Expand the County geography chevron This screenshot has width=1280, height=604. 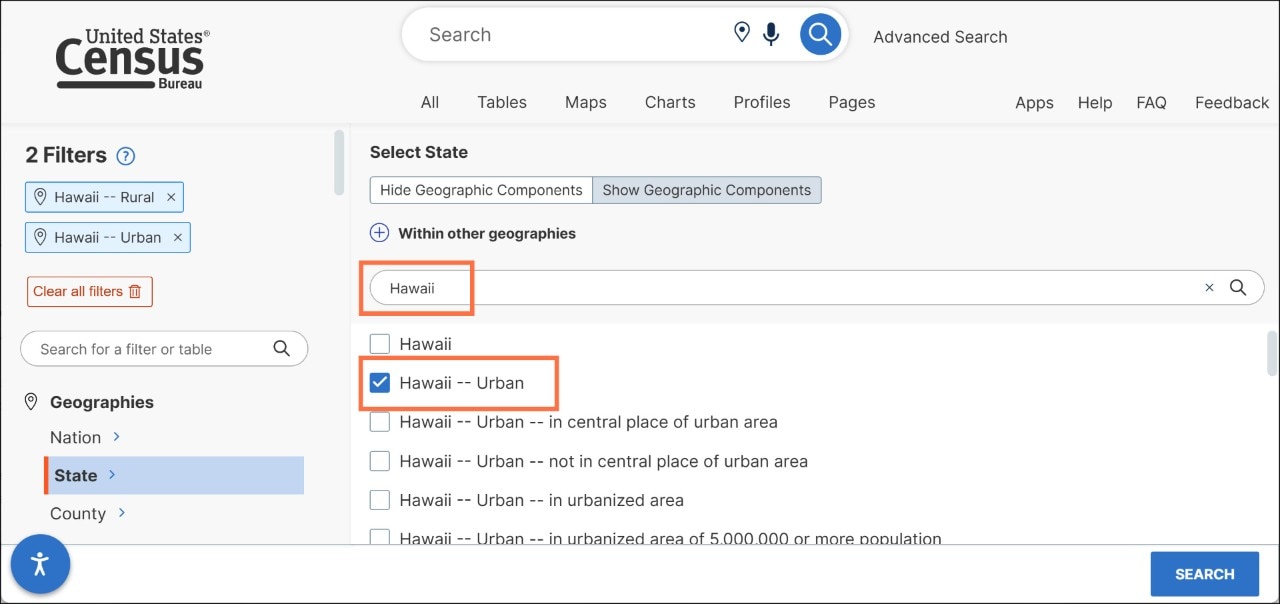[122, 513]
